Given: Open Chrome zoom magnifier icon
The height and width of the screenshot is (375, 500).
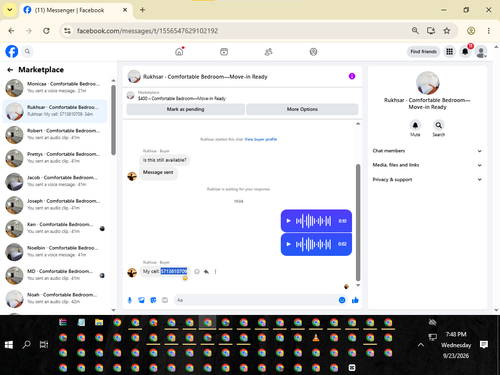Looking at the screenshot, I should pos(415,31).
